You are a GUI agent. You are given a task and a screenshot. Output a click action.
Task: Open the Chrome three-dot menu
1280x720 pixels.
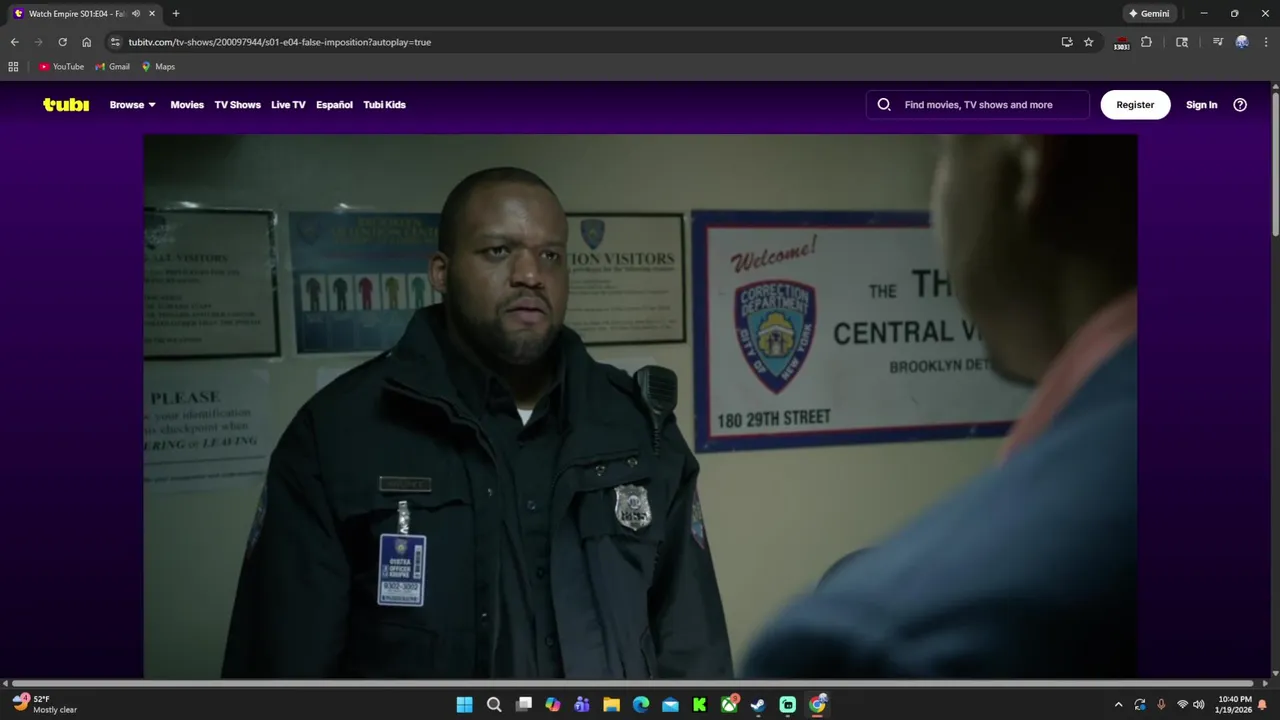coord(1264,42)
